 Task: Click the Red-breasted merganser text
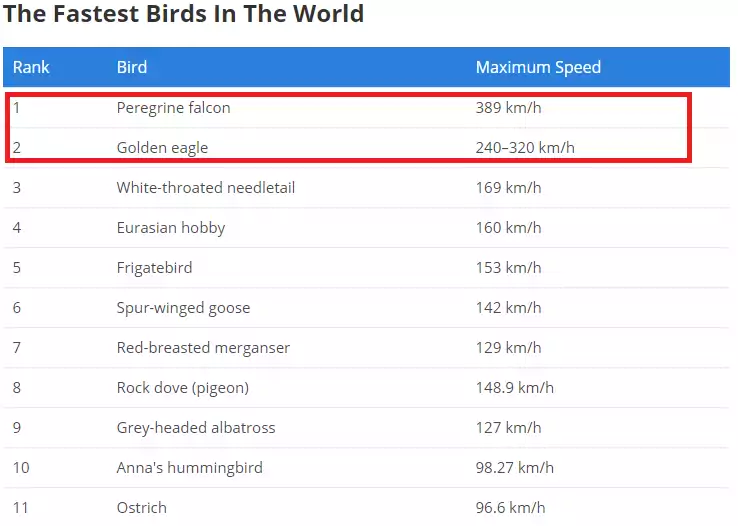tap(203, 348)
